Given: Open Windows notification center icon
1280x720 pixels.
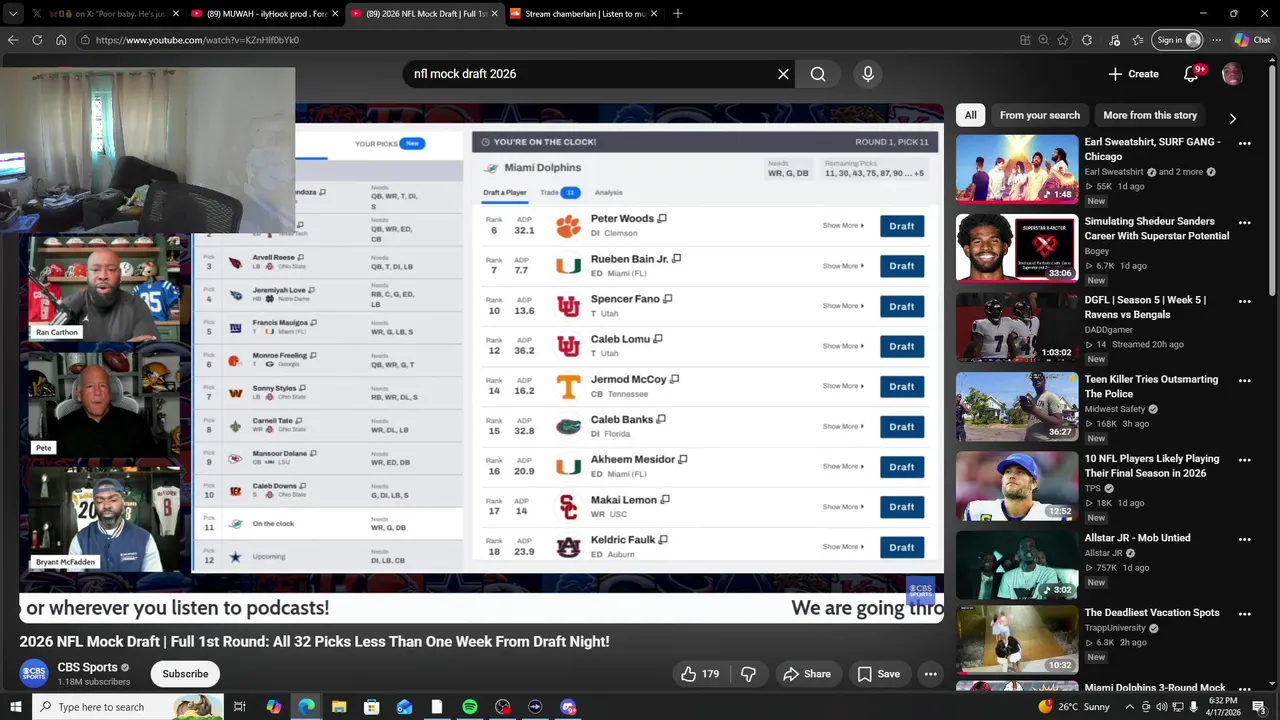Looking at the screenshot, I should (1259, 707).
